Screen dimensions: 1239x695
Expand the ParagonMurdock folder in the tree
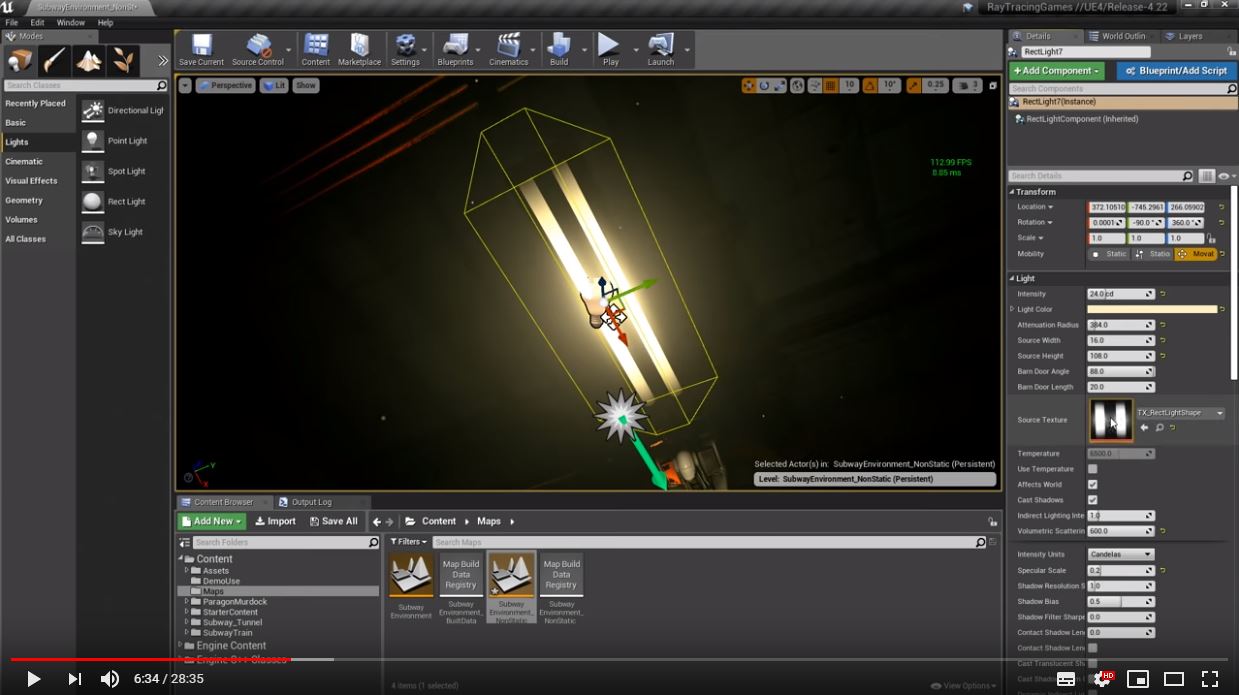[186, 602]
